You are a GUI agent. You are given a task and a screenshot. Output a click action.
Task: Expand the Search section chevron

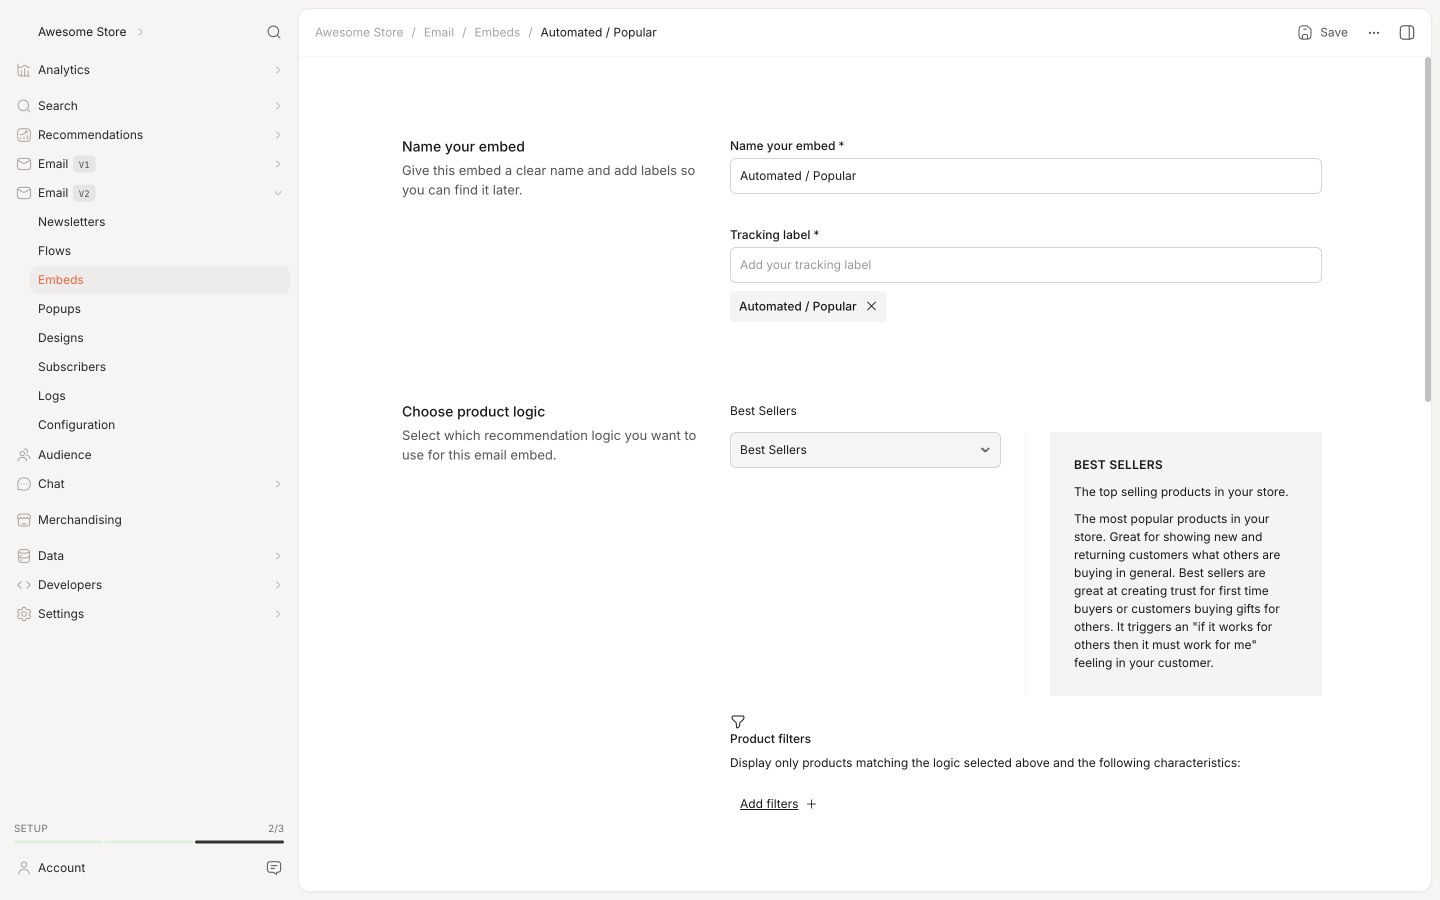pos(278,106)
